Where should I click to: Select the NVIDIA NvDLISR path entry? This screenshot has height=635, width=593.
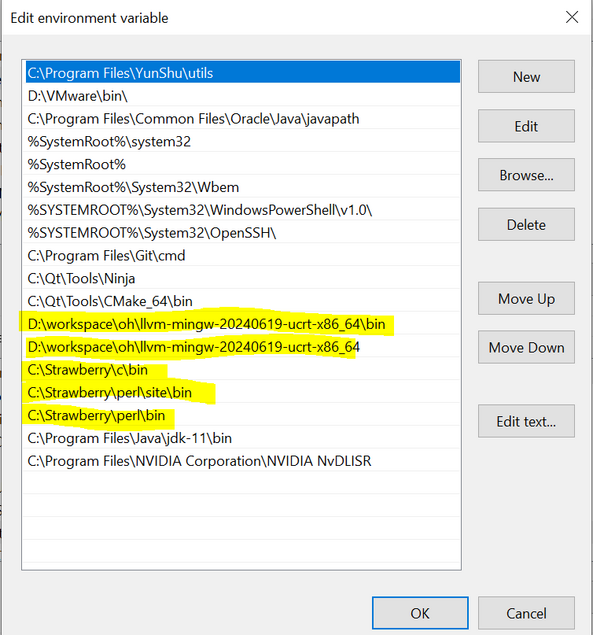point(243,461)
